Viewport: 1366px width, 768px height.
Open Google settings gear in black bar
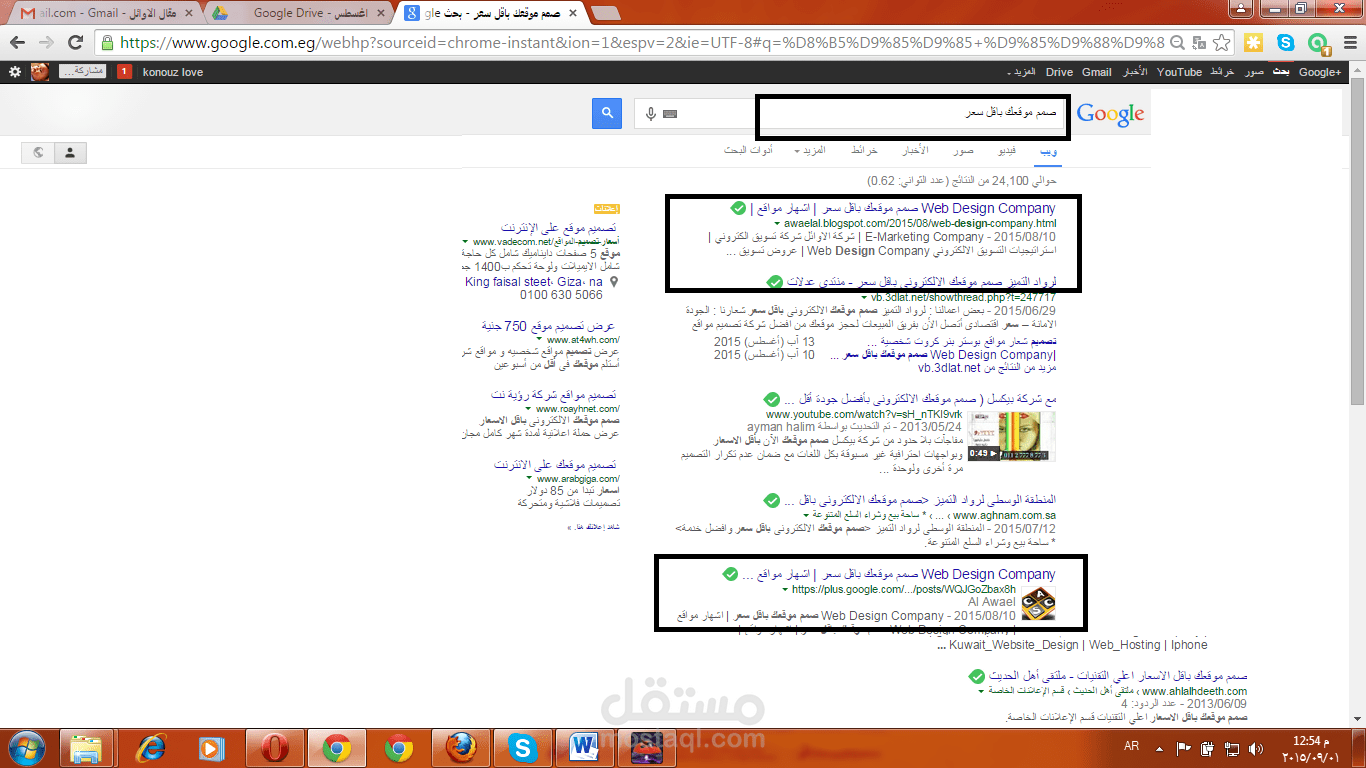click(14, 72)
